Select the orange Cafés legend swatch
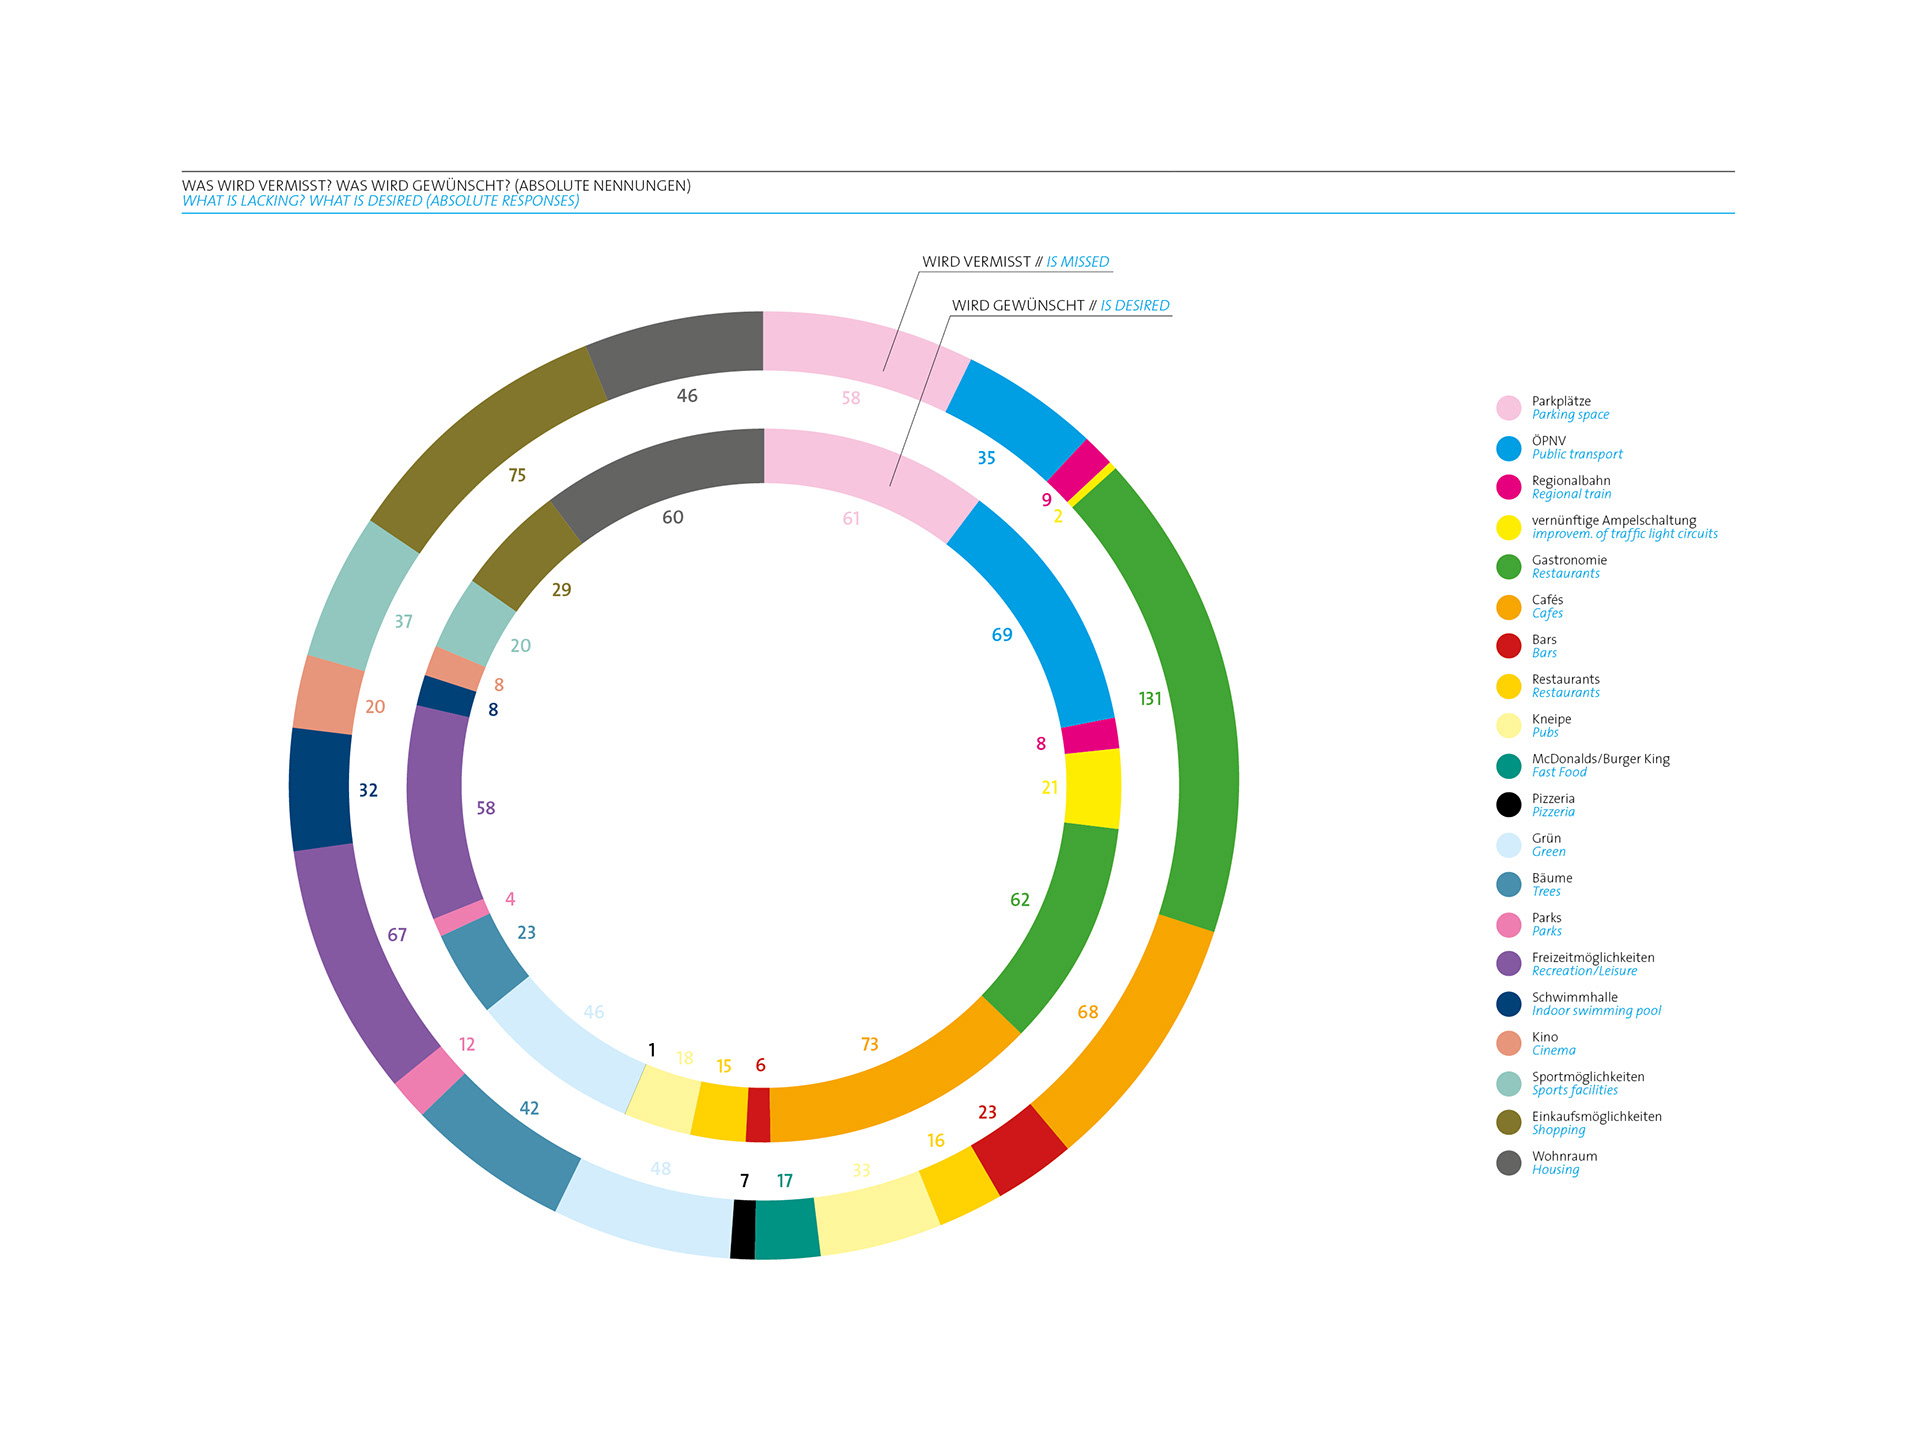 tap(1508, 607)
